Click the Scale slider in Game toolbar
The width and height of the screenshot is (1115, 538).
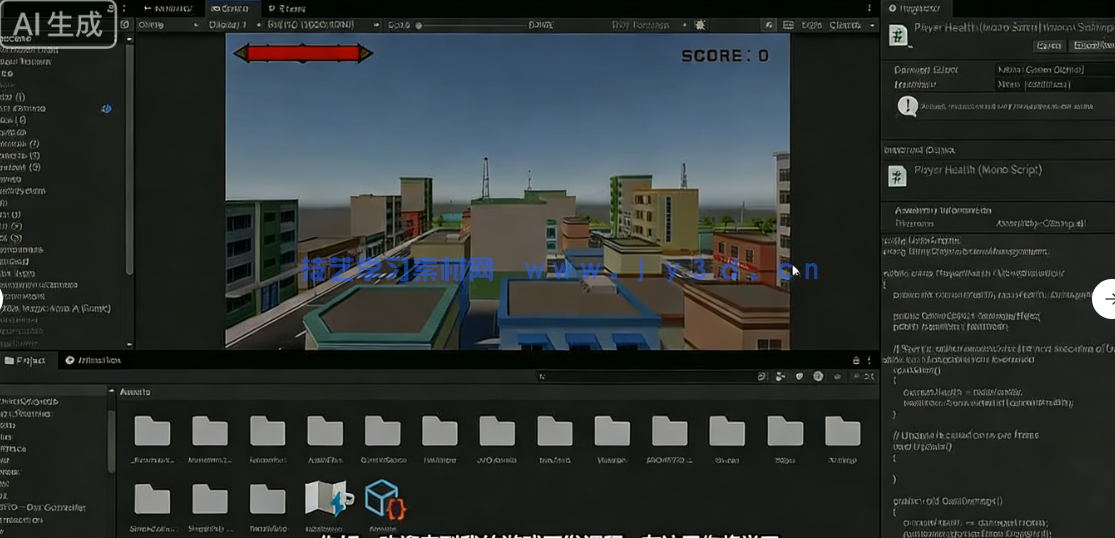click(470, 25)
